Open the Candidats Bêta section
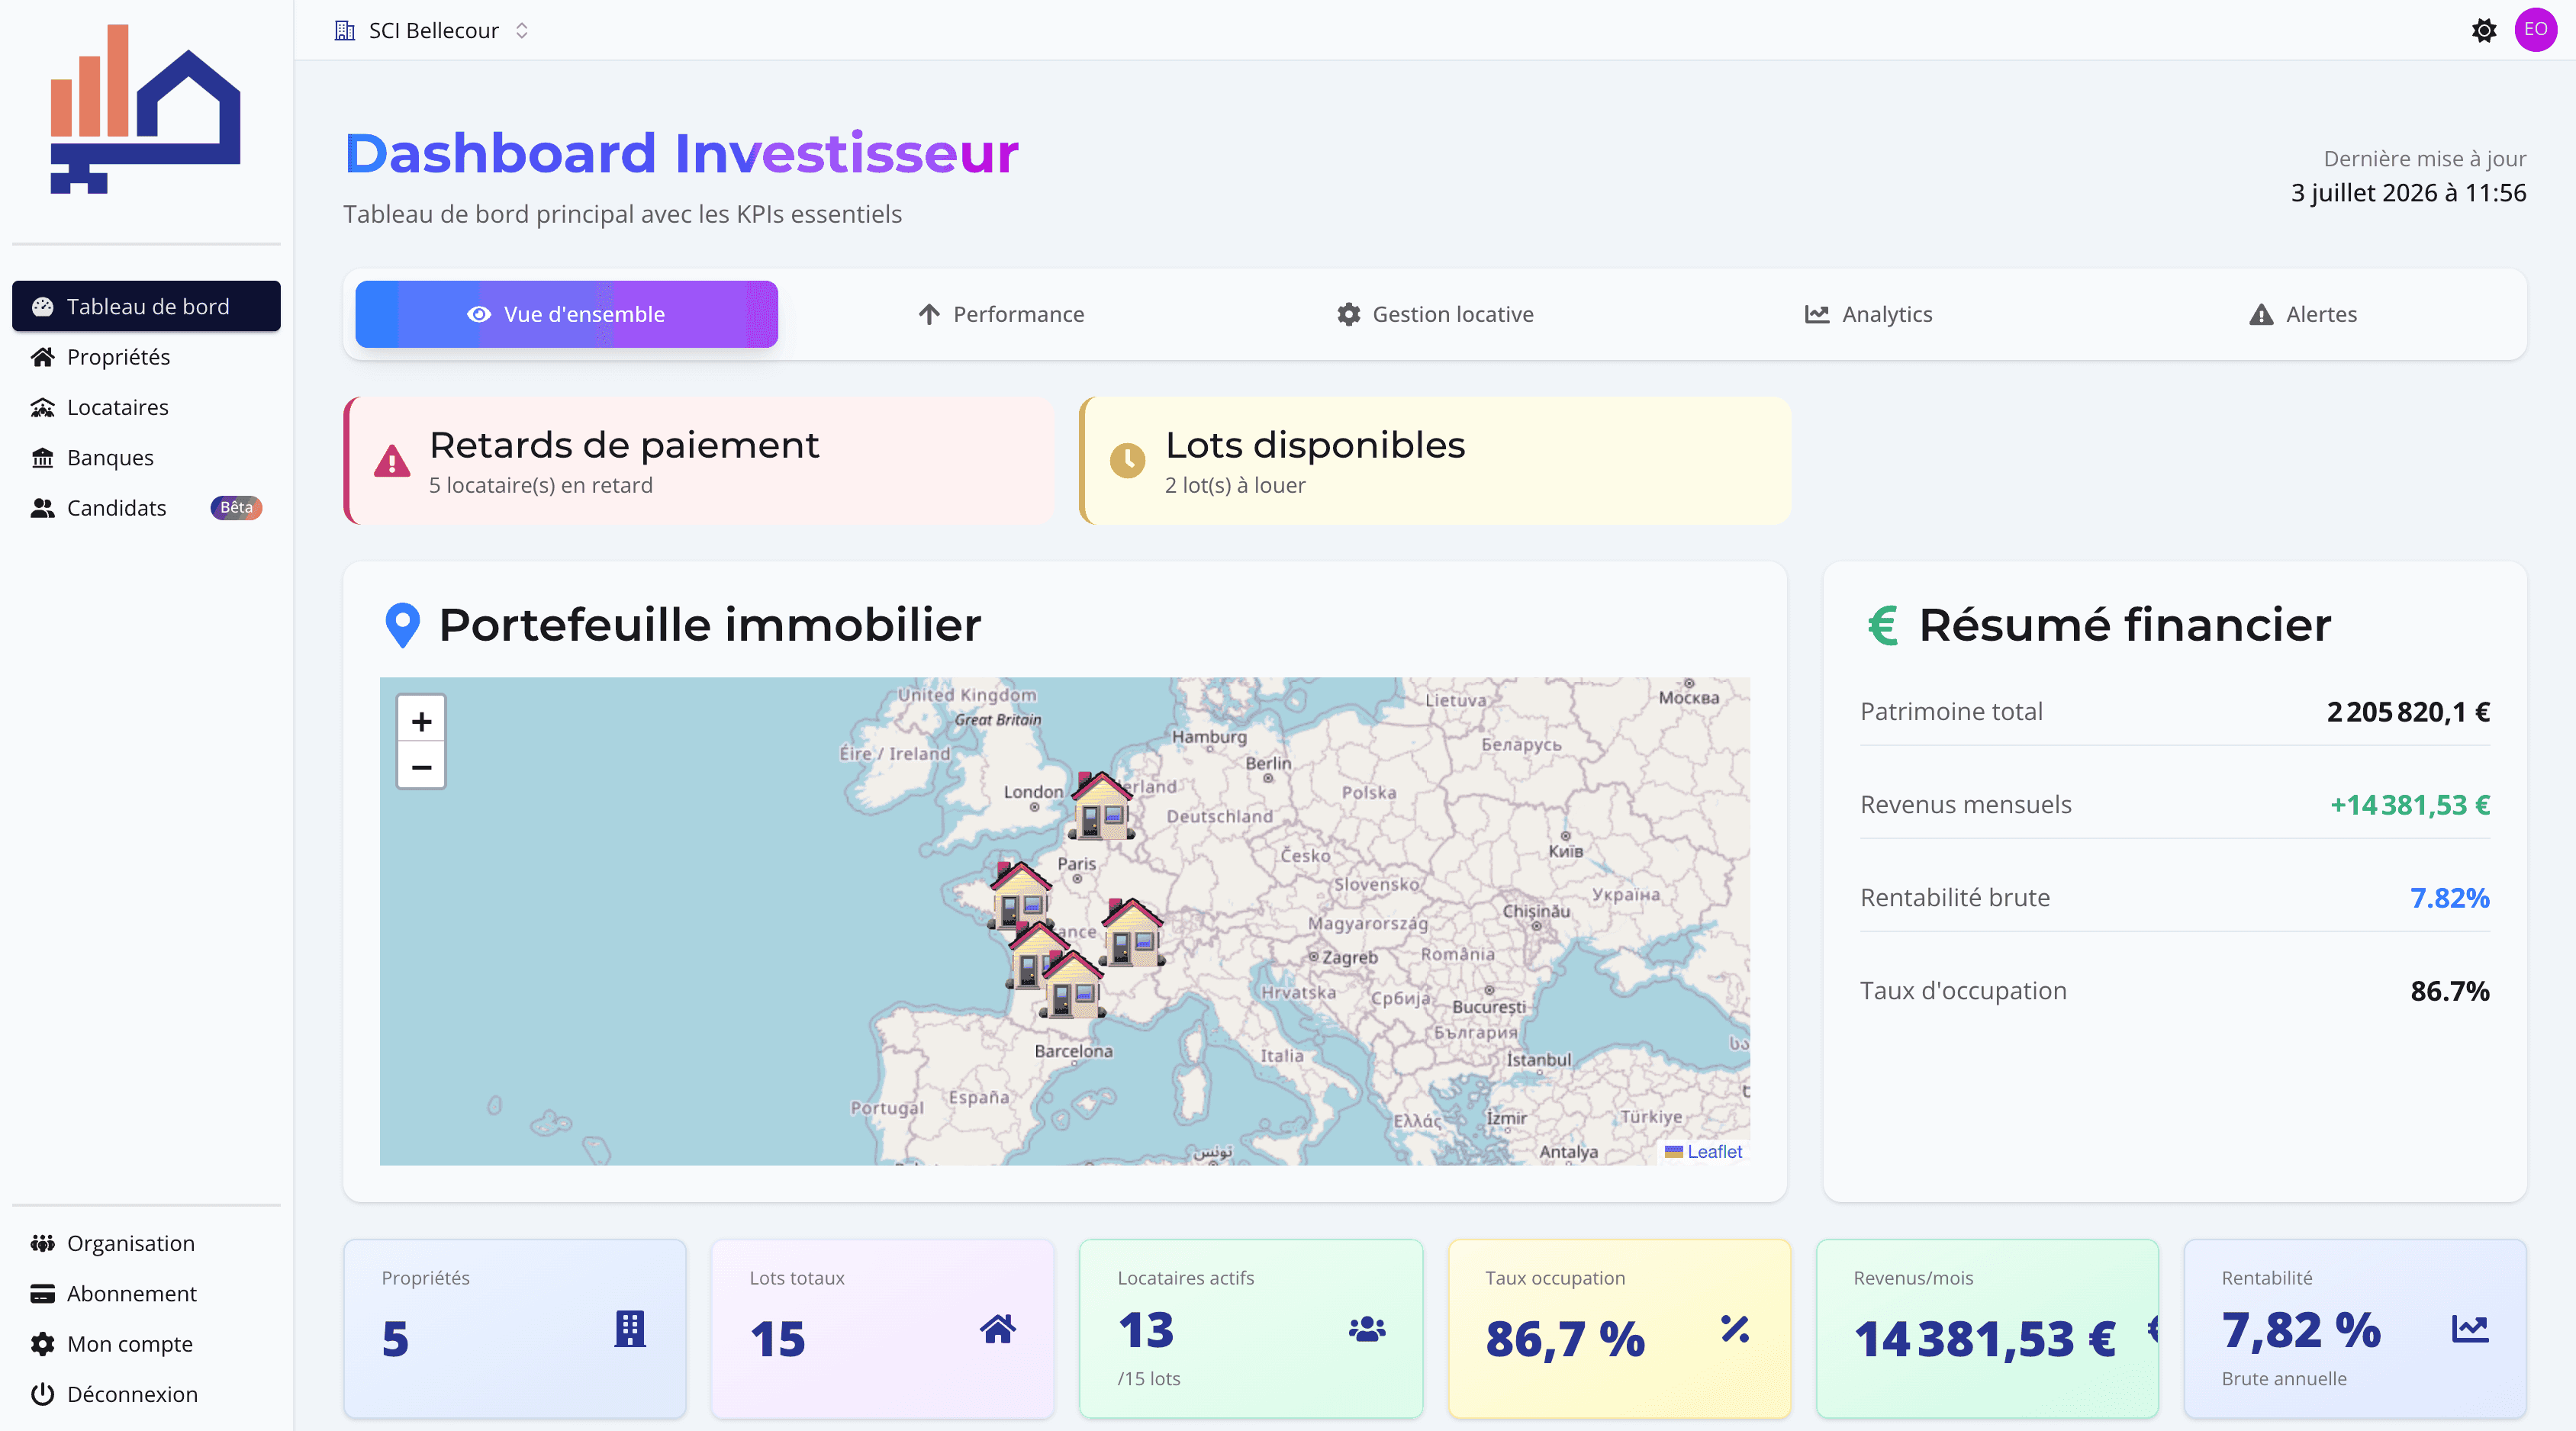Viewport: 2576px width, 1431px height. point(146,508)
